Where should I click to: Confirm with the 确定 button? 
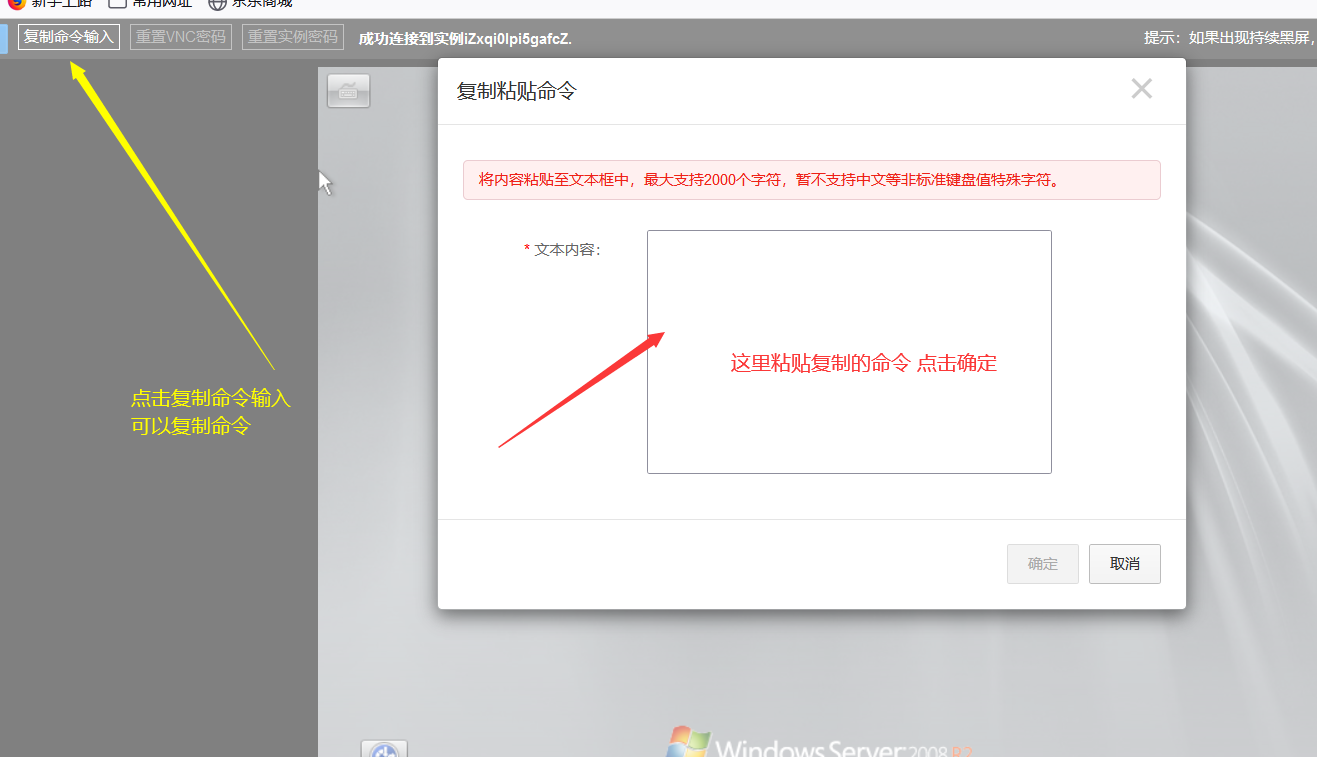coord(1043,564)
